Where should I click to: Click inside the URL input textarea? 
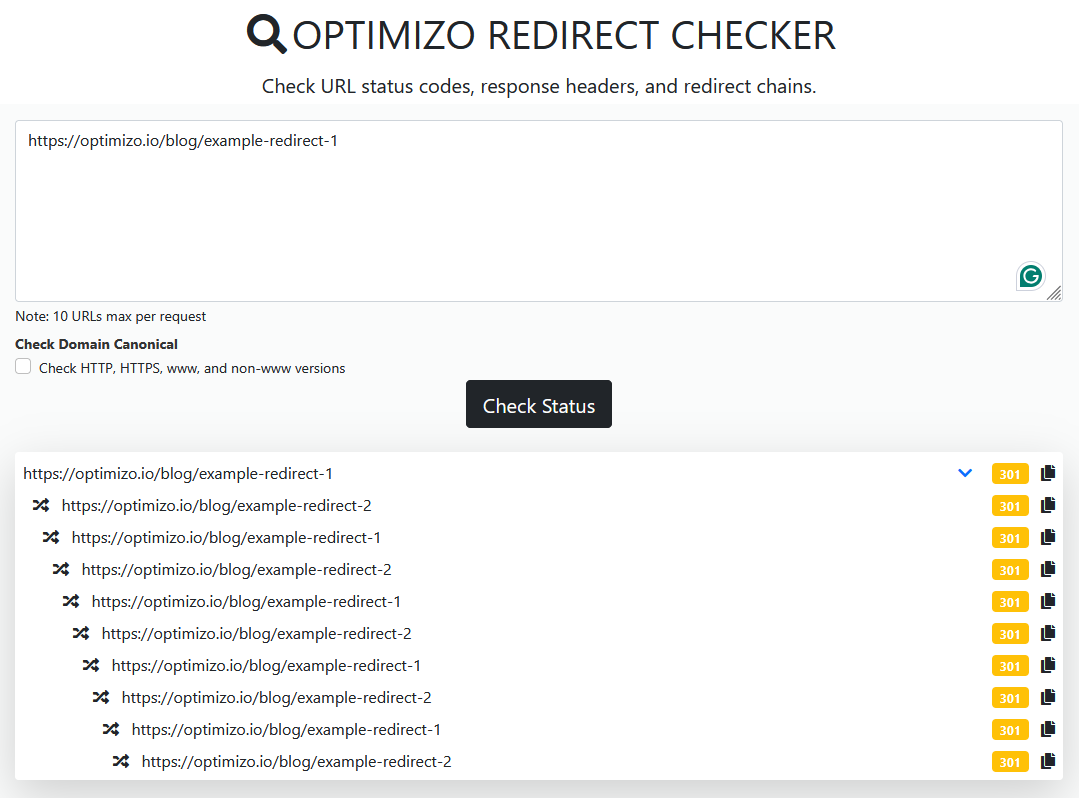click(x=500, y=200)
